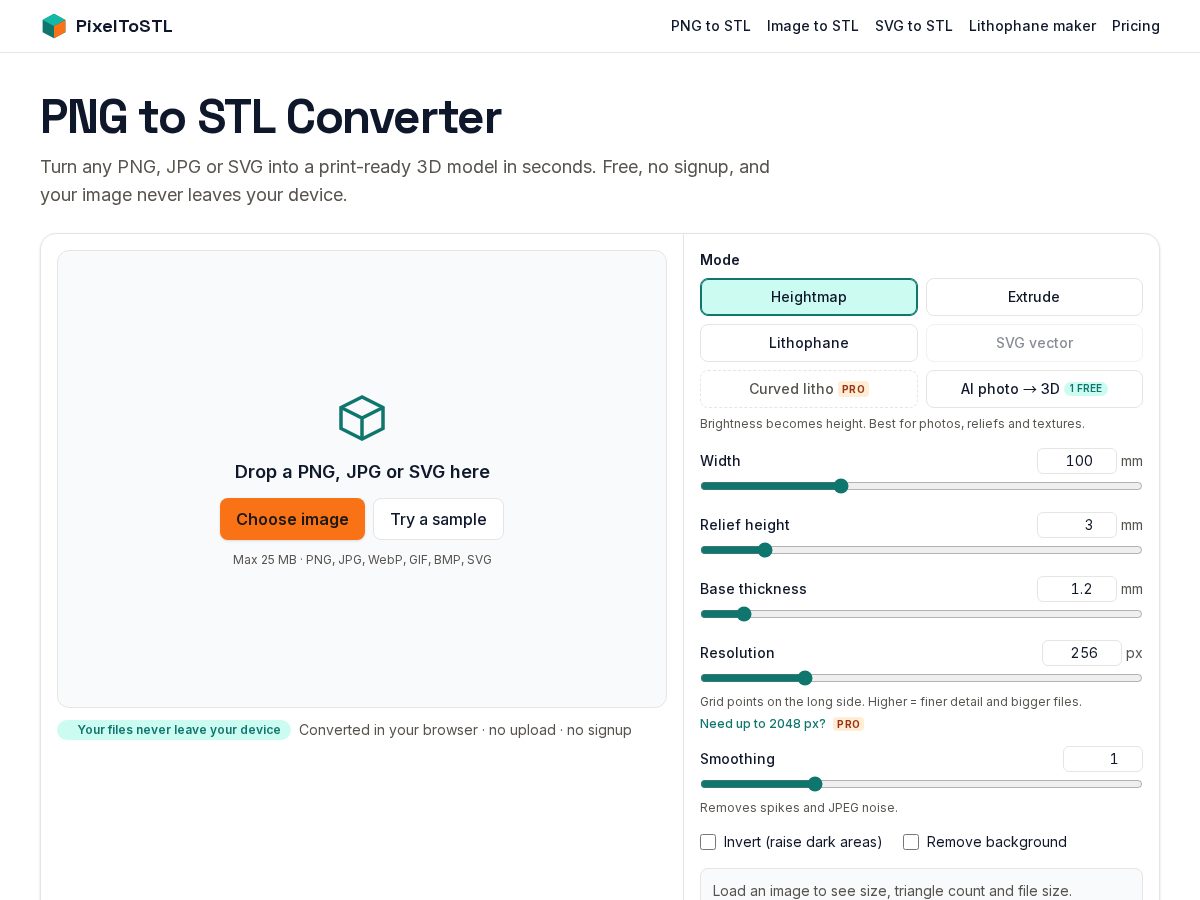The width and height of the screenshot is (1200, 900).
Task: Click the Grid points on the long side hint
Action: [891, 702]
